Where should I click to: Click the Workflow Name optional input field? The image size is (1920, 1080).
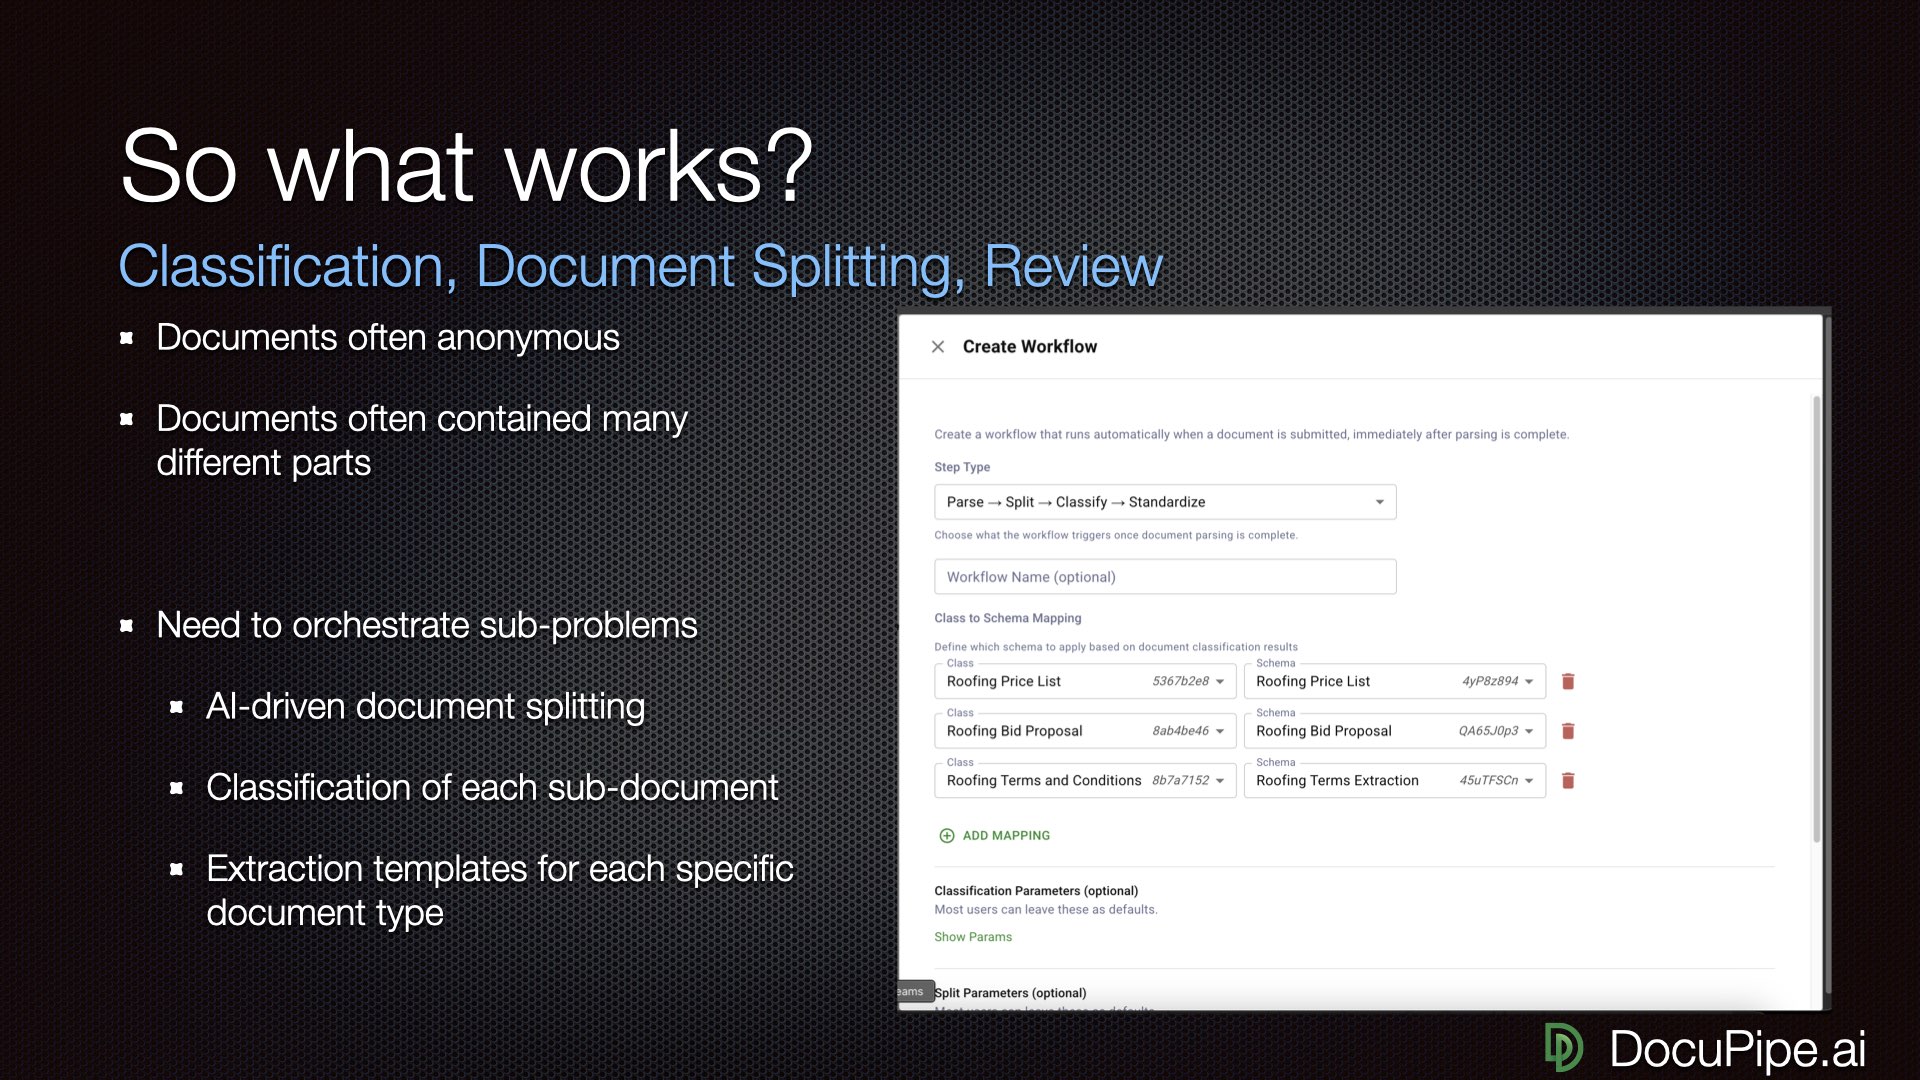tap(1164, 577)
